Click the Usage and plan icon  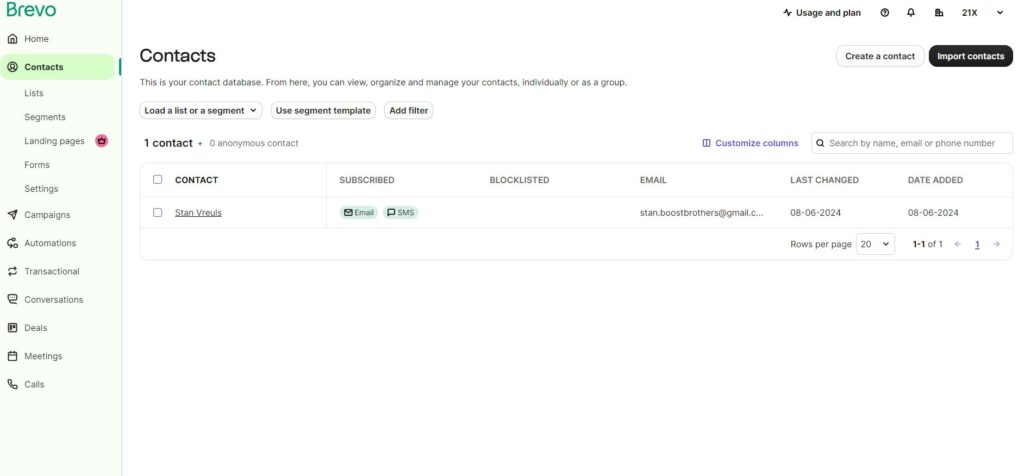(x=788, y=13)
